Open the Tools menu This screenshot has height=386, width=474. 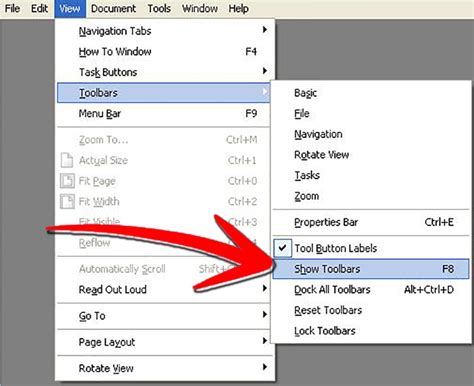(x=159, y=8)
